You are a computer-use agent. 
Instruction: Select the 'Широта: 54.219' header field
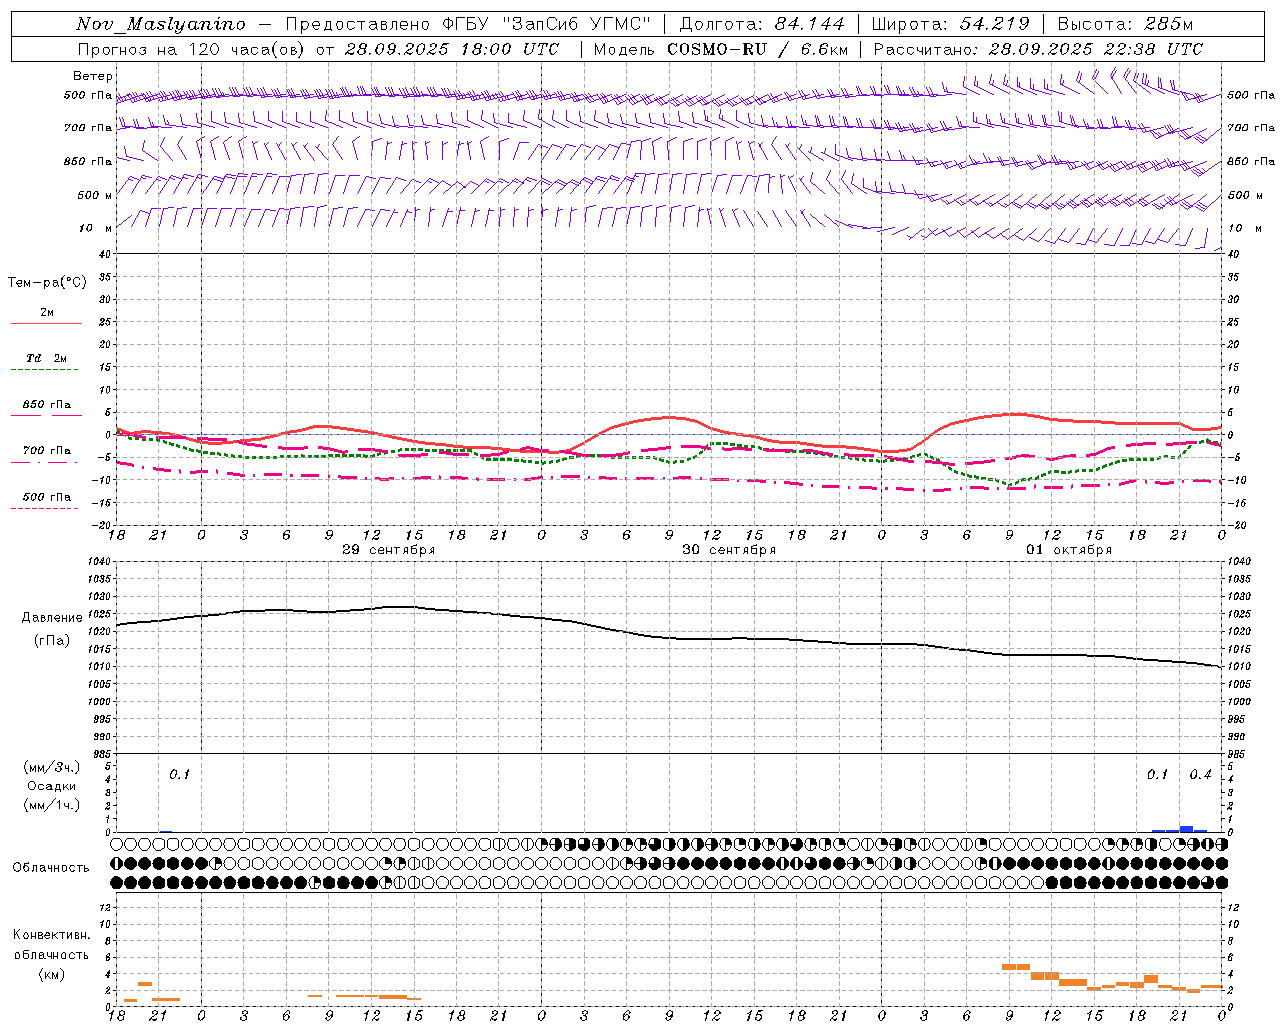click(950, 24)
